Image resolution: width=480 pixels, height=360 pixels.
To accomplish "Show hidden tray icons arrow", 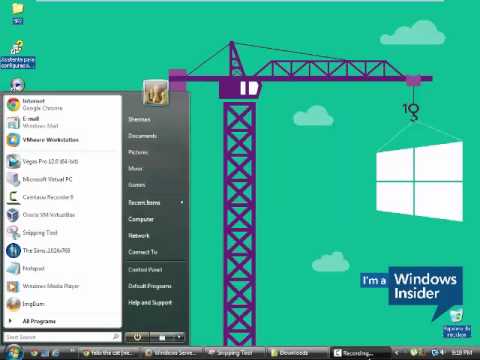I will (397, 352).
